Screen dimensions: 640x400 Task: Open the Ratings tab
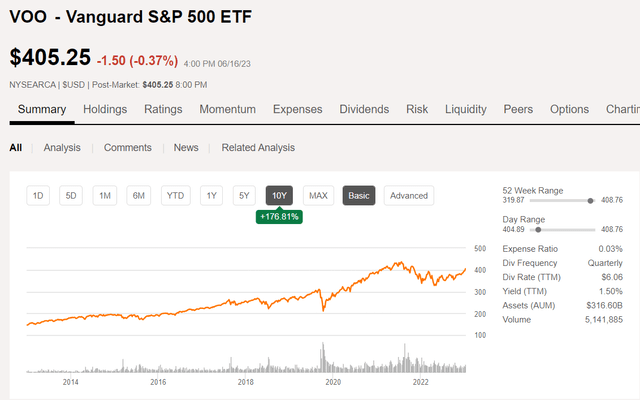[x=163, y=109]
